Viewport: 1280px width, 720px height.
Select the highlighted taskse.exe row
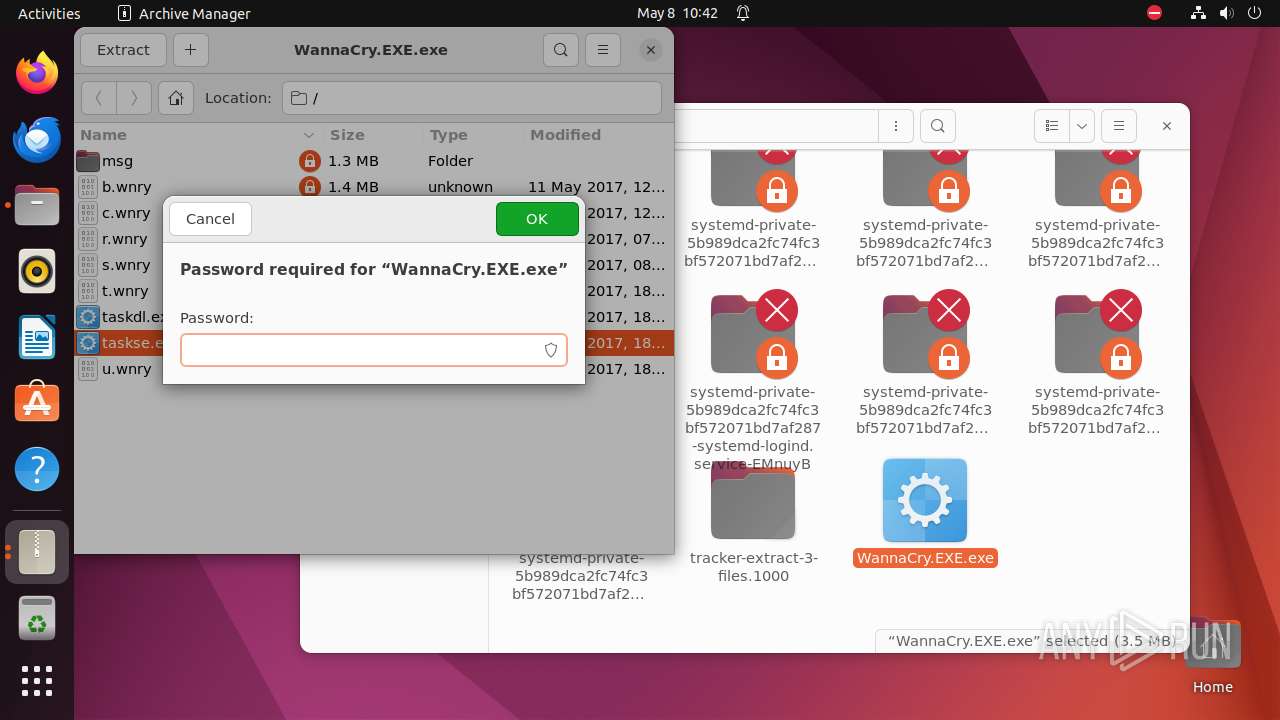tap(374, 343)
